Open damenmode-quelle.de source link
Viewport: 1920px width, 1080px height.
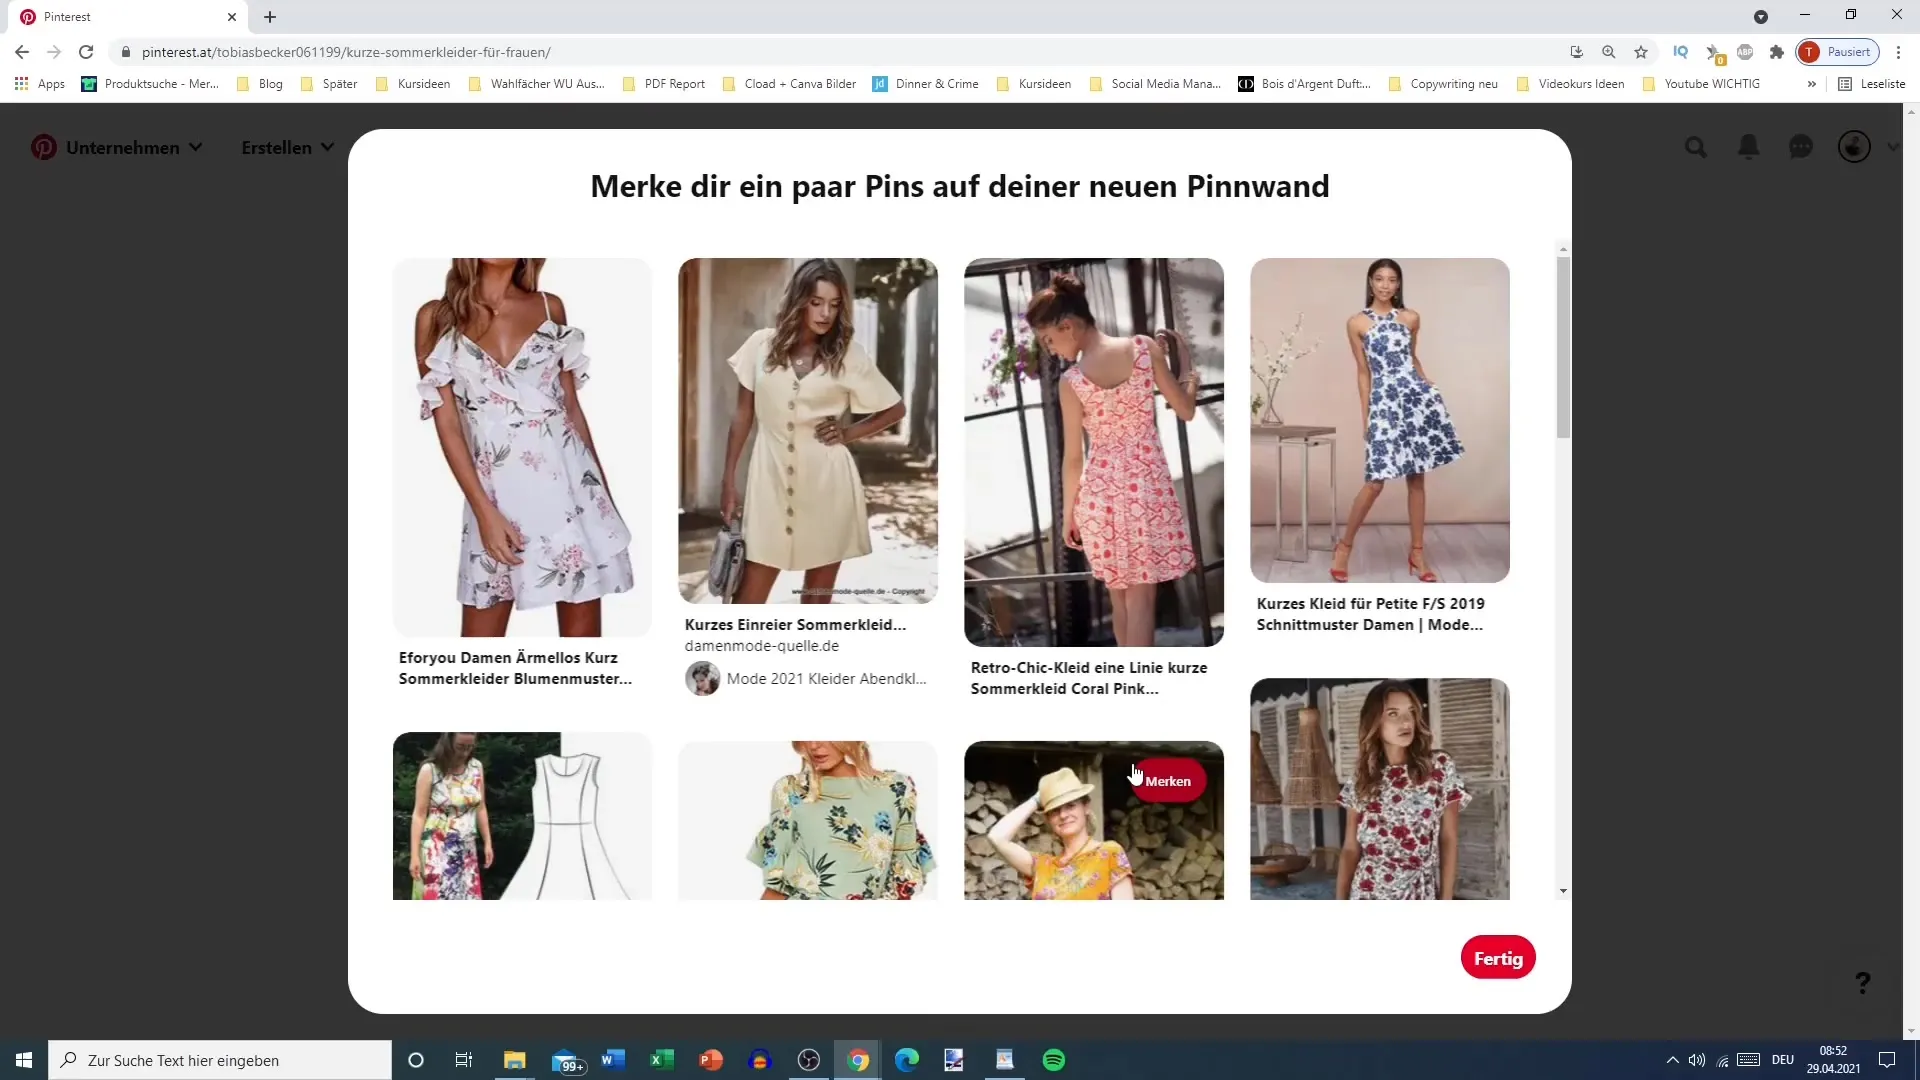click(762, 646)
